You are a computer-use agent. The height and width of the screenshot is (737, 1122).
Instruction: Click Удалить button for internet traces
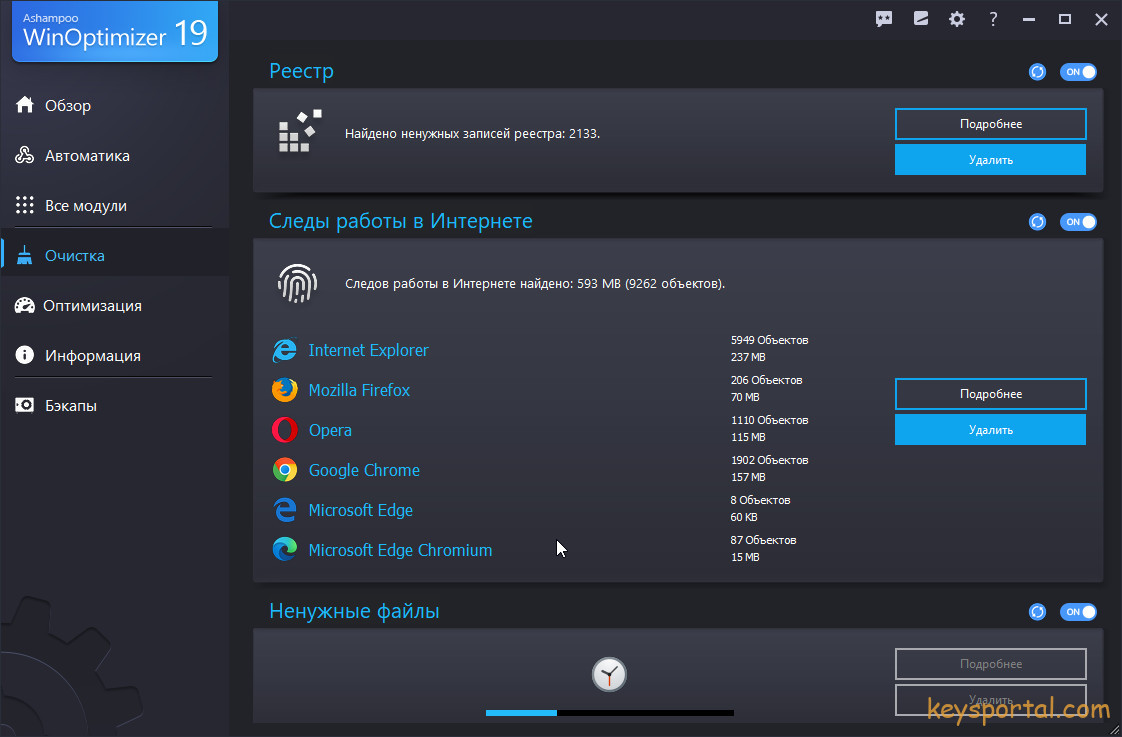pyautogui.click(x=990, y=430)
